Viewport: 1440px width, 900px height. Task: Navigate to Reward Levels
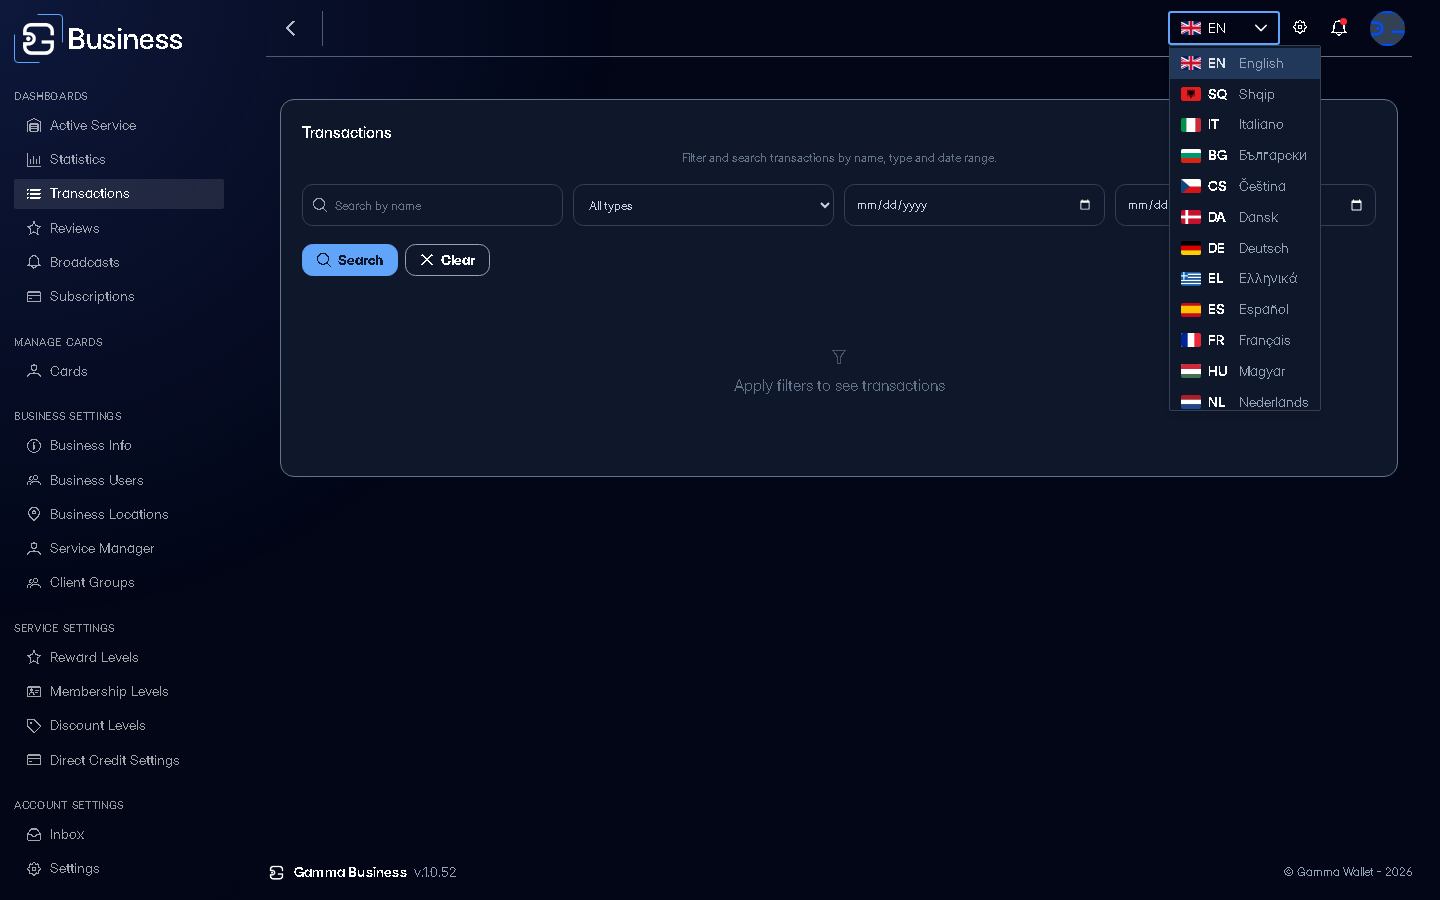coord(119,657)
